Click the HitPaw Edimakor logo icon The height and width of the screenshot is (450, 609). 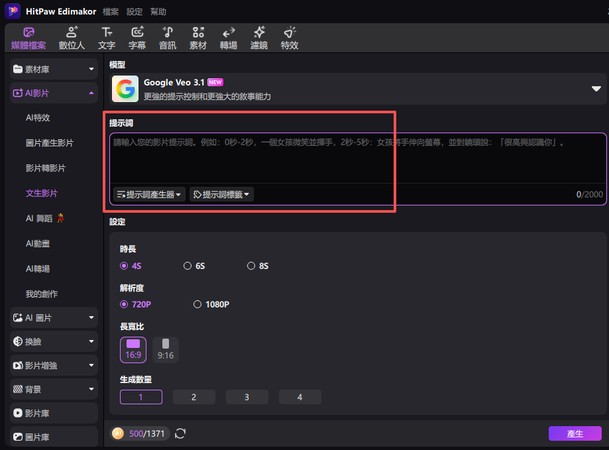(12, 11)
